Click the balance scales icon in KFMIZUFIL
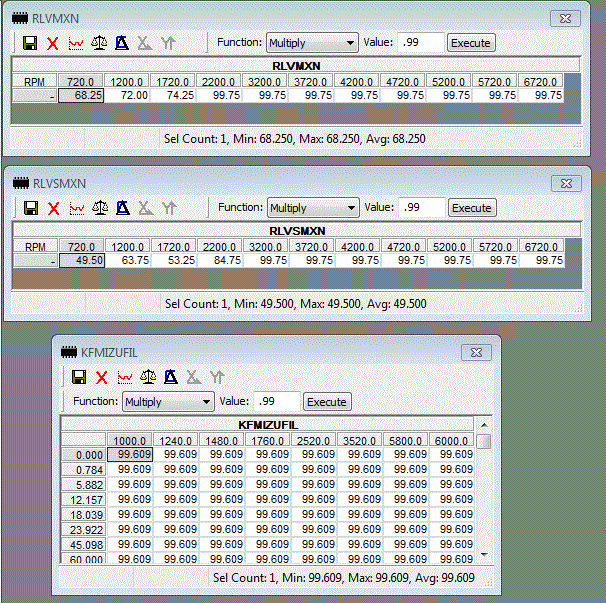This screenshot has width=606, height=603. point(148,377)
